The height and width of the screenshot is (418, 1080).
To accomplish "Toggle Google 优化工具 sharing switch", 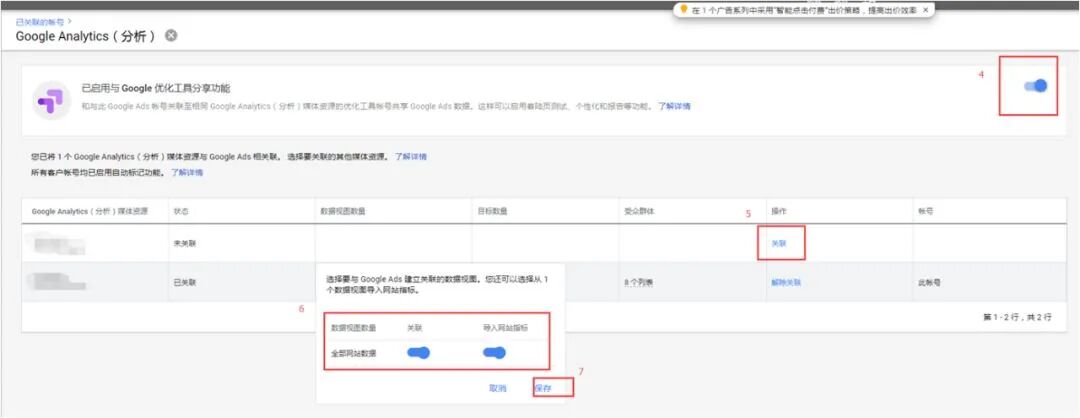I will point(1036,86).
